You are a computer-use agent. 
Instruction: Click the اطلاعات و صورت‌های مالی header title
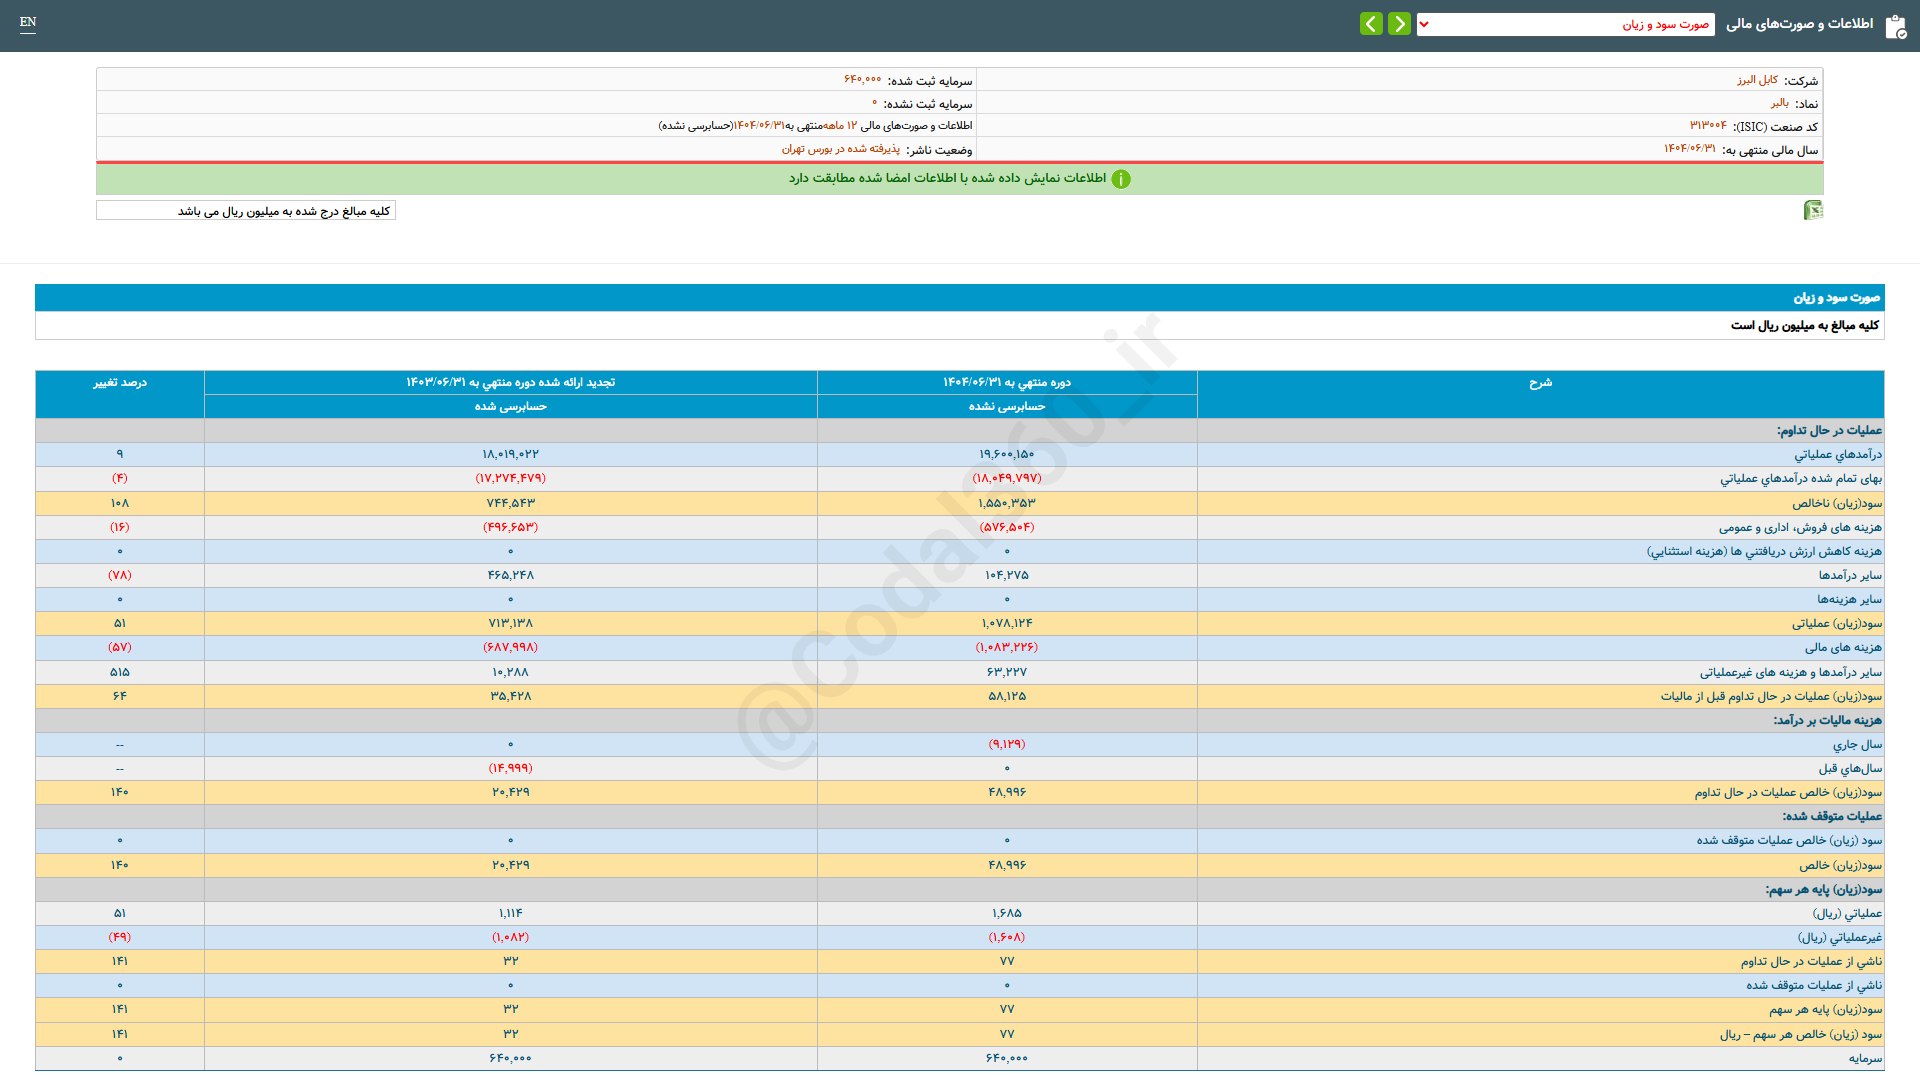pos(1799,24)
